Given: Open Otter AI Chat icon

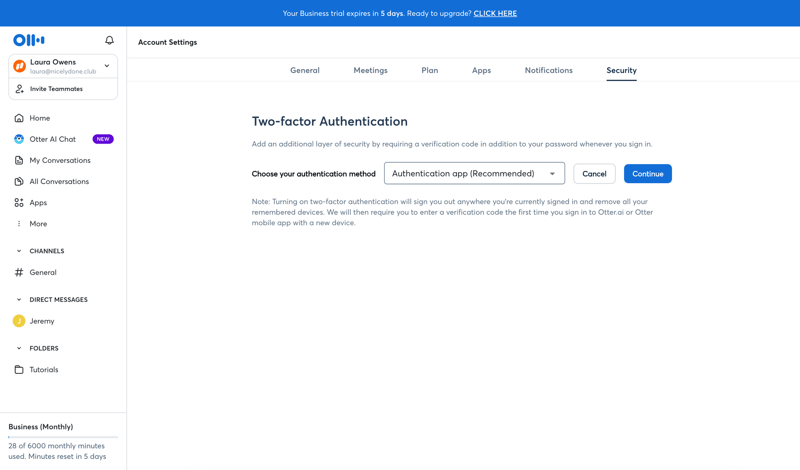Looking at the screenshot, I should click(x=19, y=139).
